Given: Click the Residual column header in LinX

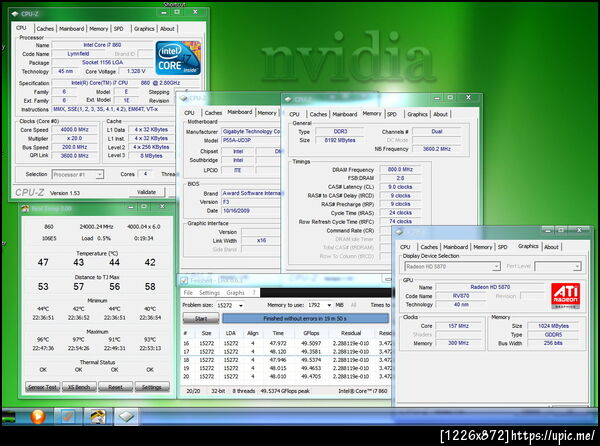Looking at the screenshot, I should [351, 333].
